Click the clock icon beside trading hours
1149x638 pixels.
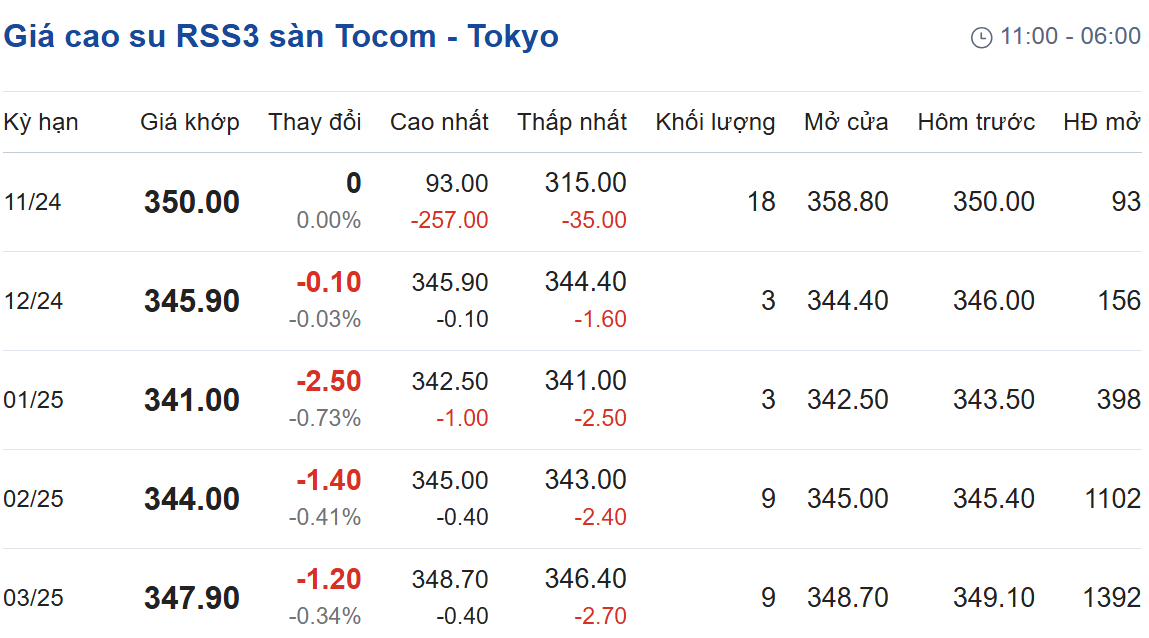[x=981, y=37]
